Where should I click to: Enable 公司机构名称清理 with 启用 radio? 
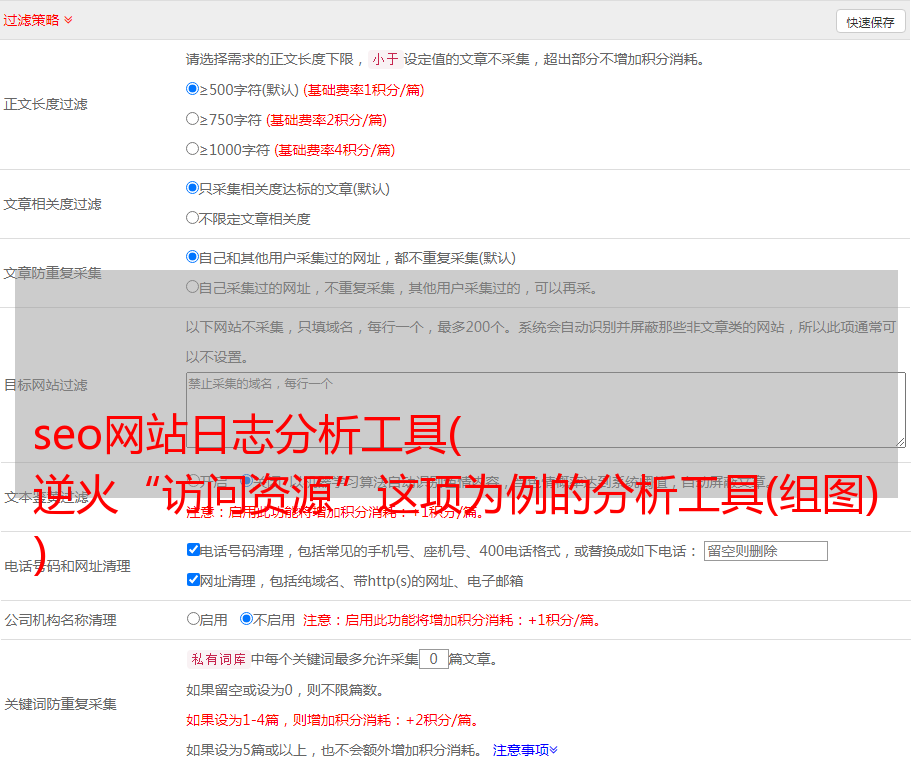pyautogui.click(x=193, y=619)
